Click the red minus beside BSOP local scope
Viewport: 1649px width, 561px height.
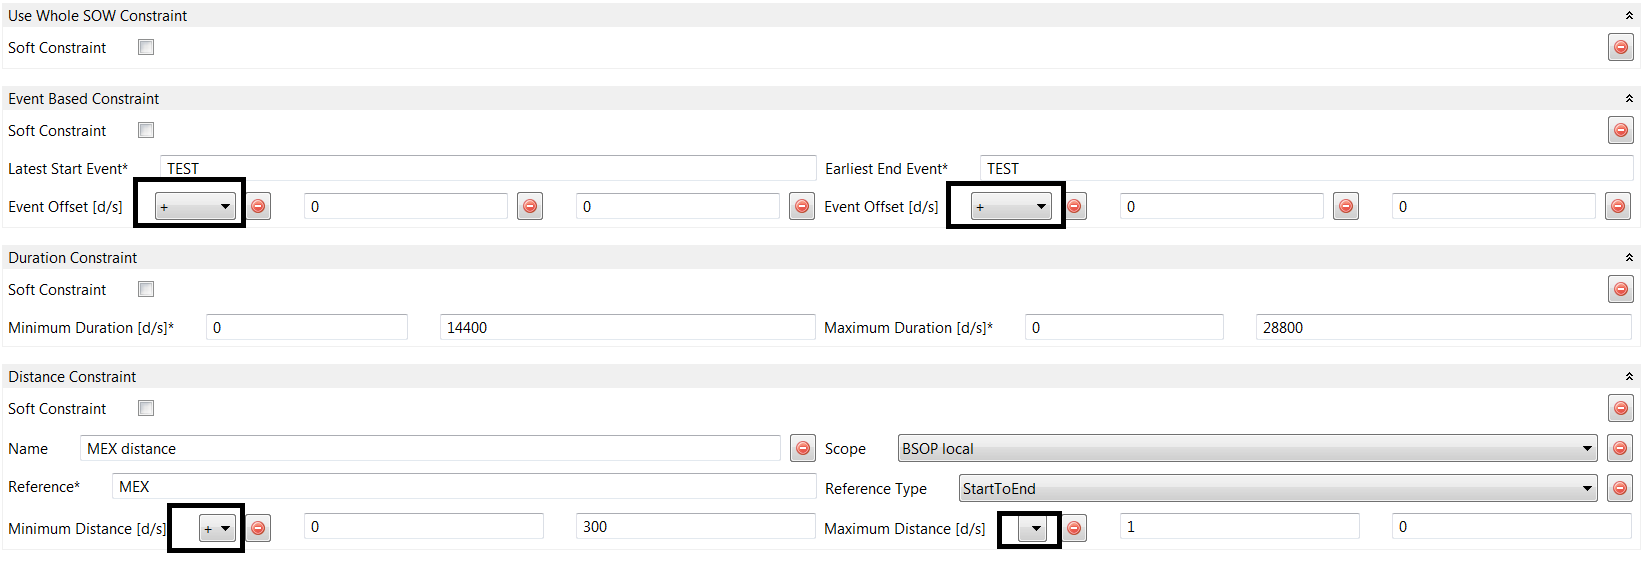tap(1620, 448)
